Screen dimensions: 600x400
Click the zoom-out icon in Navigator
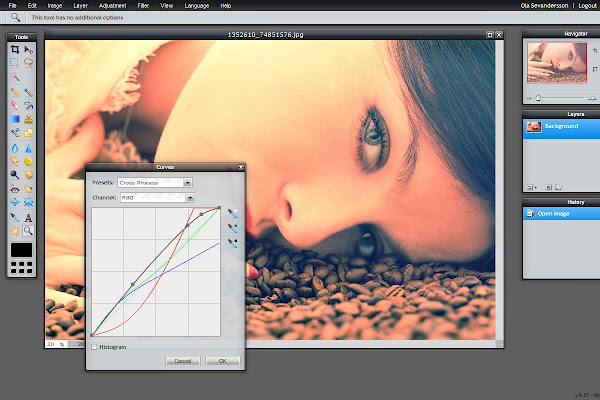tap(529, 98)
